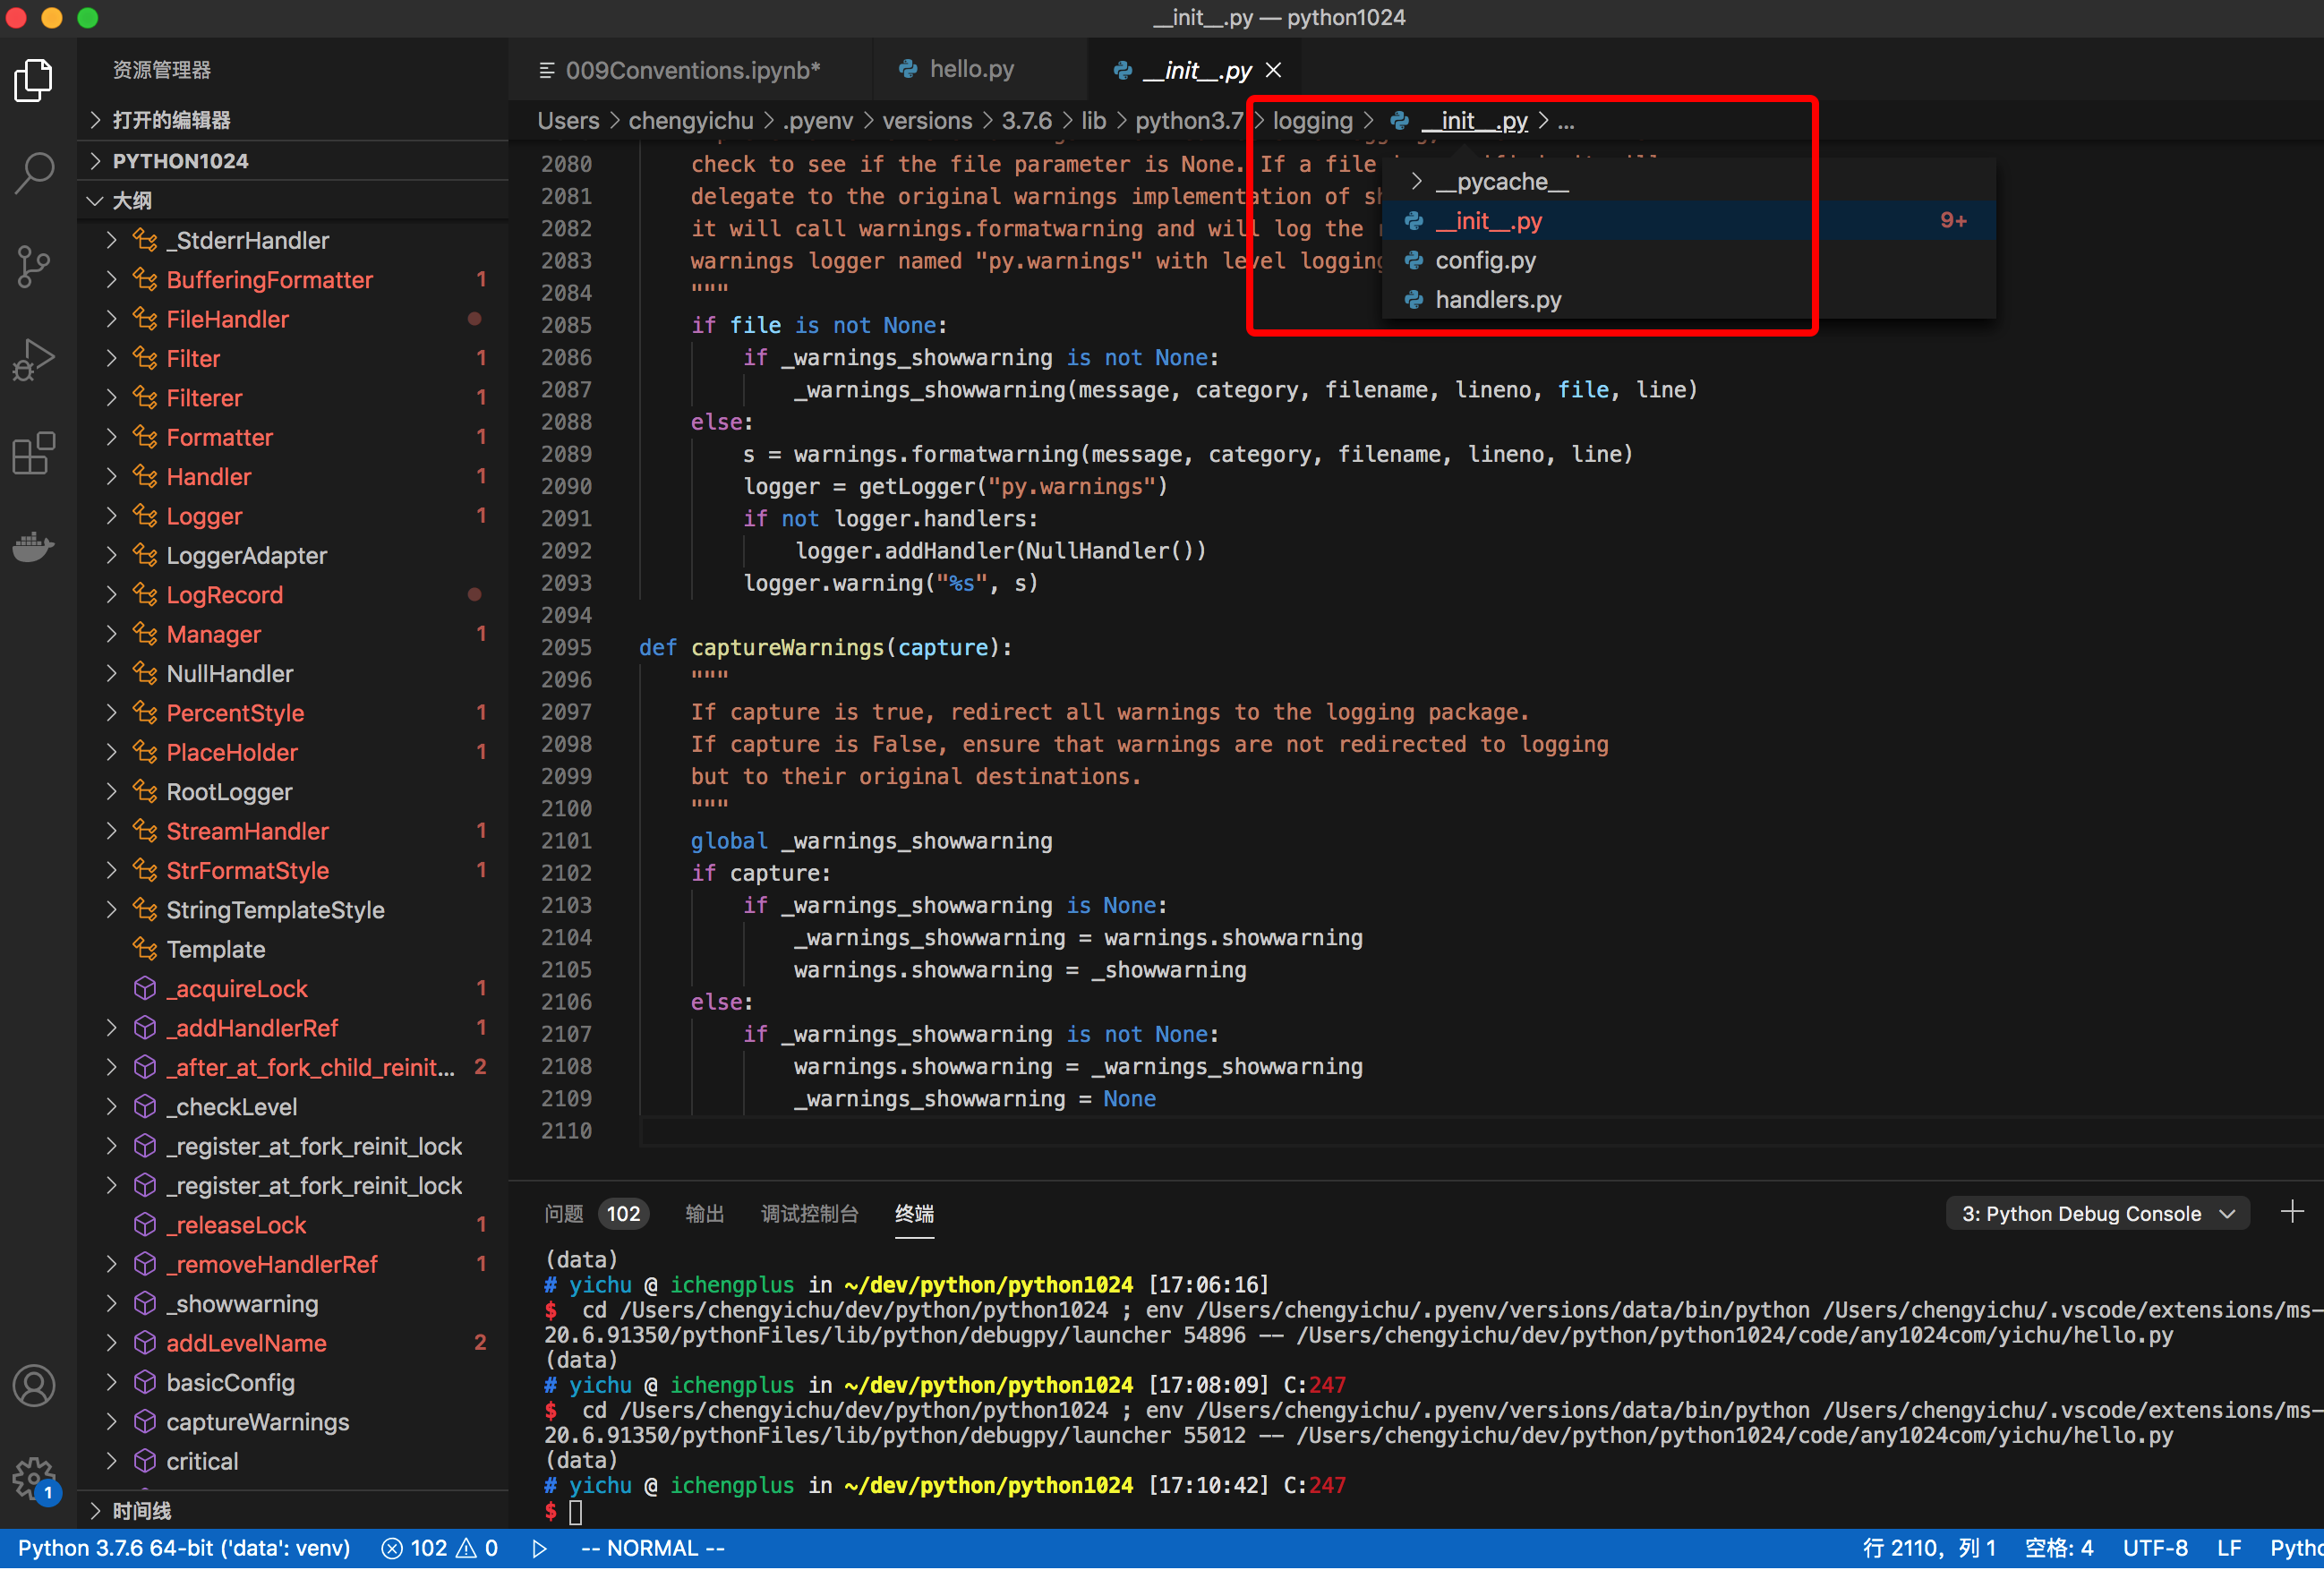Open the Source Control view icon
This screenshot has height=1570, width=2324.
[x=34, y=266]
